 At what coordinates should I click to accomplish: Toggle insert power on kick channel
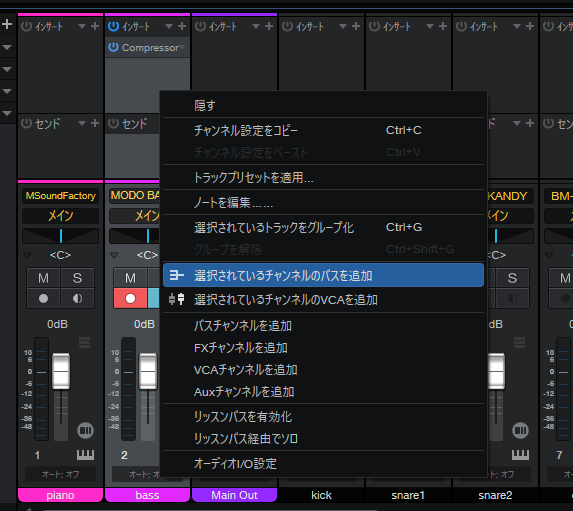287,26
